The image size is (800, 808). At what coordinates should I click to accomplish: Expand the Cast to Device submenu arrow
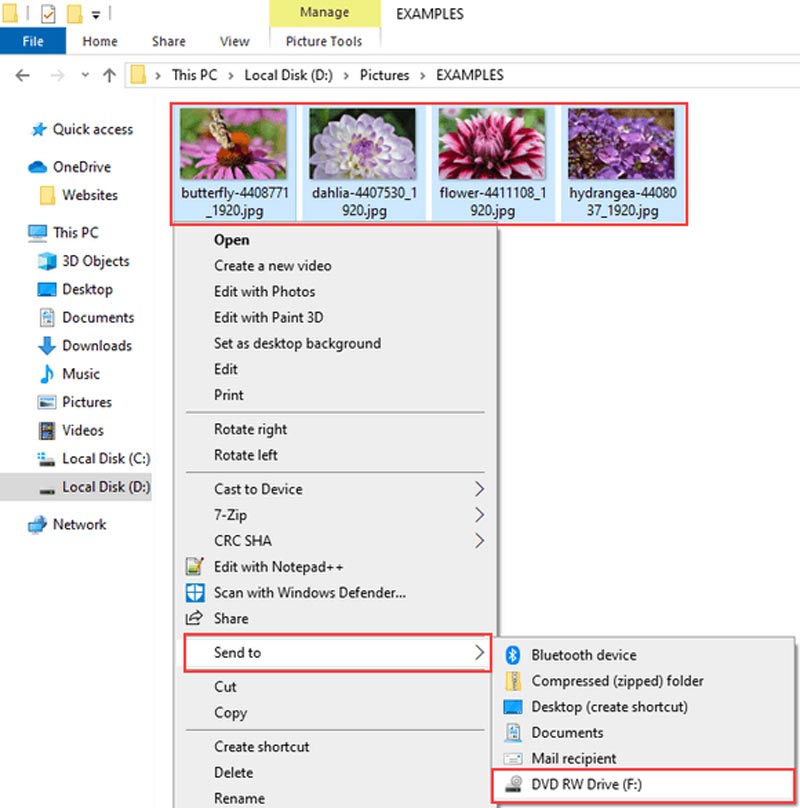coord(479,489)
